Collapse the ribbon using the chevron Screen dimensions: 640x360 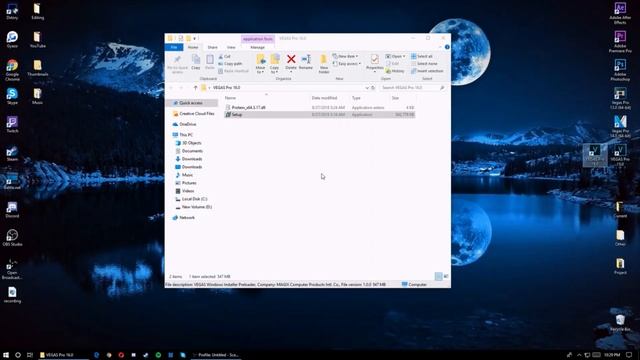tap(440, 47)
